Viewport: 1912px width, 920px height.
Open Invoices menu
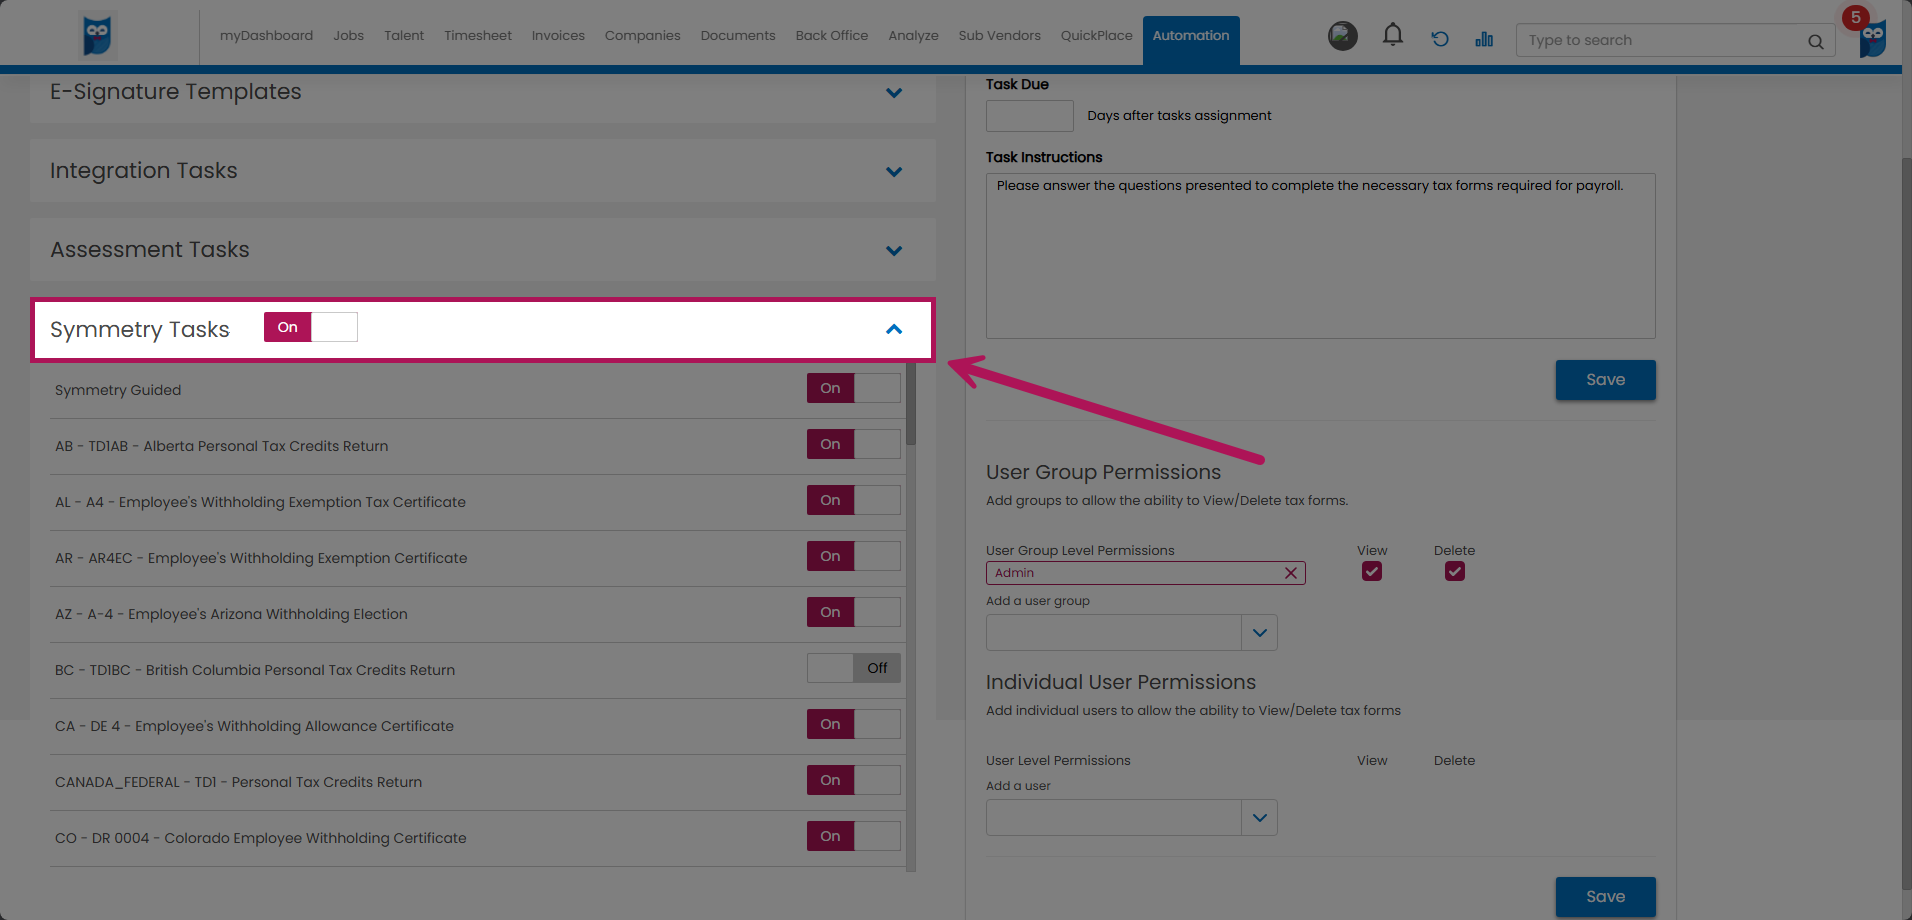pos(558,36)
